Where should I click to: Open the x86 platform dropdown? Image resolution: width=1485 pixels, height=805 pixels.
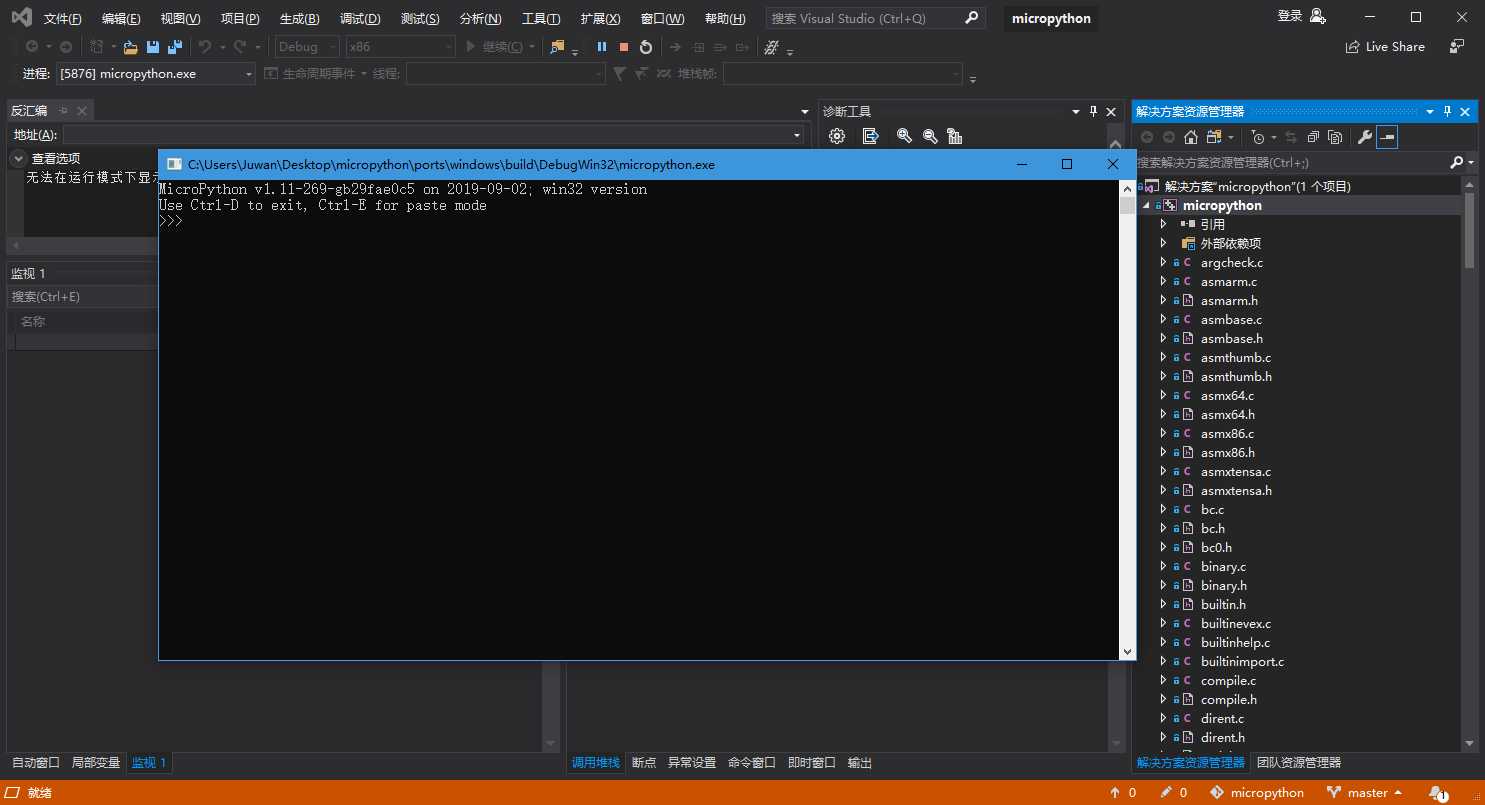[400, 47]
